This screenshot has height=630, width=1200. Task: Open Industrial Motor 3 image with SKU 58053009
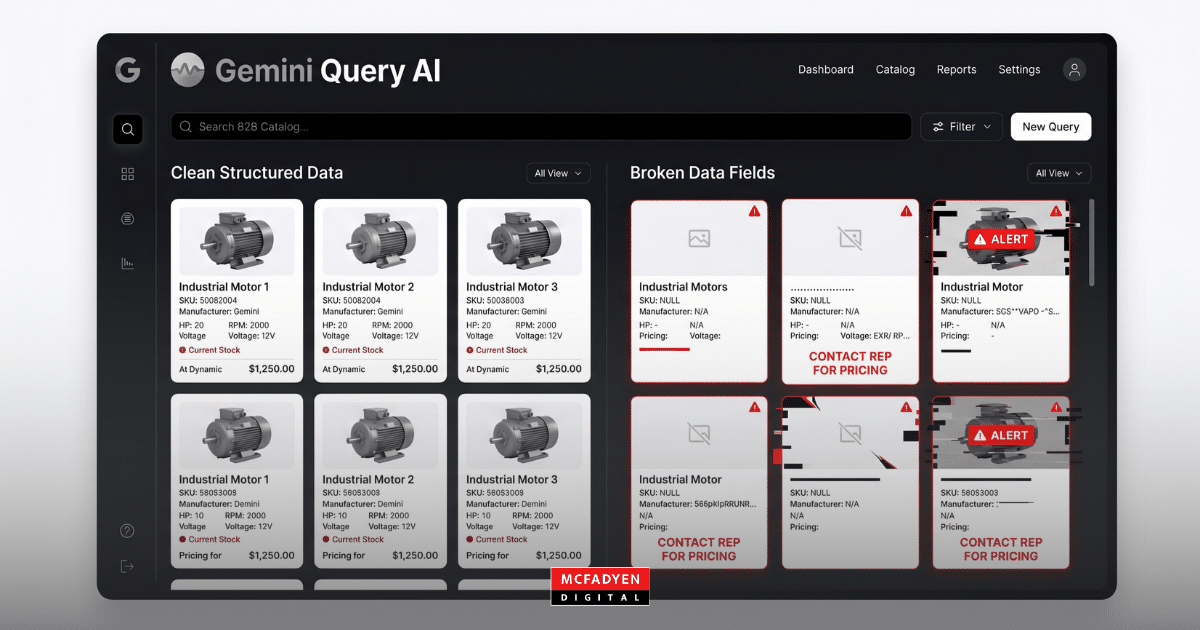524,436
